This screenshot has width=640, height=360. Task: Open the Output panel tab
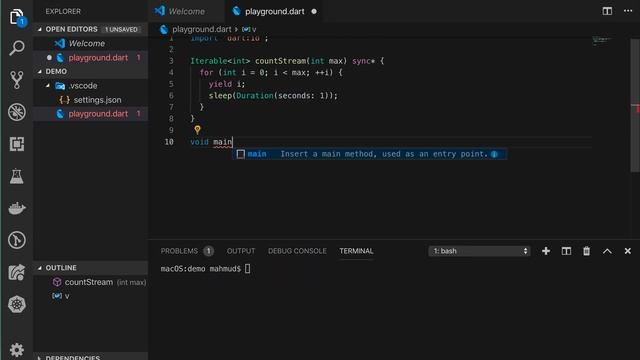point(241,251)
